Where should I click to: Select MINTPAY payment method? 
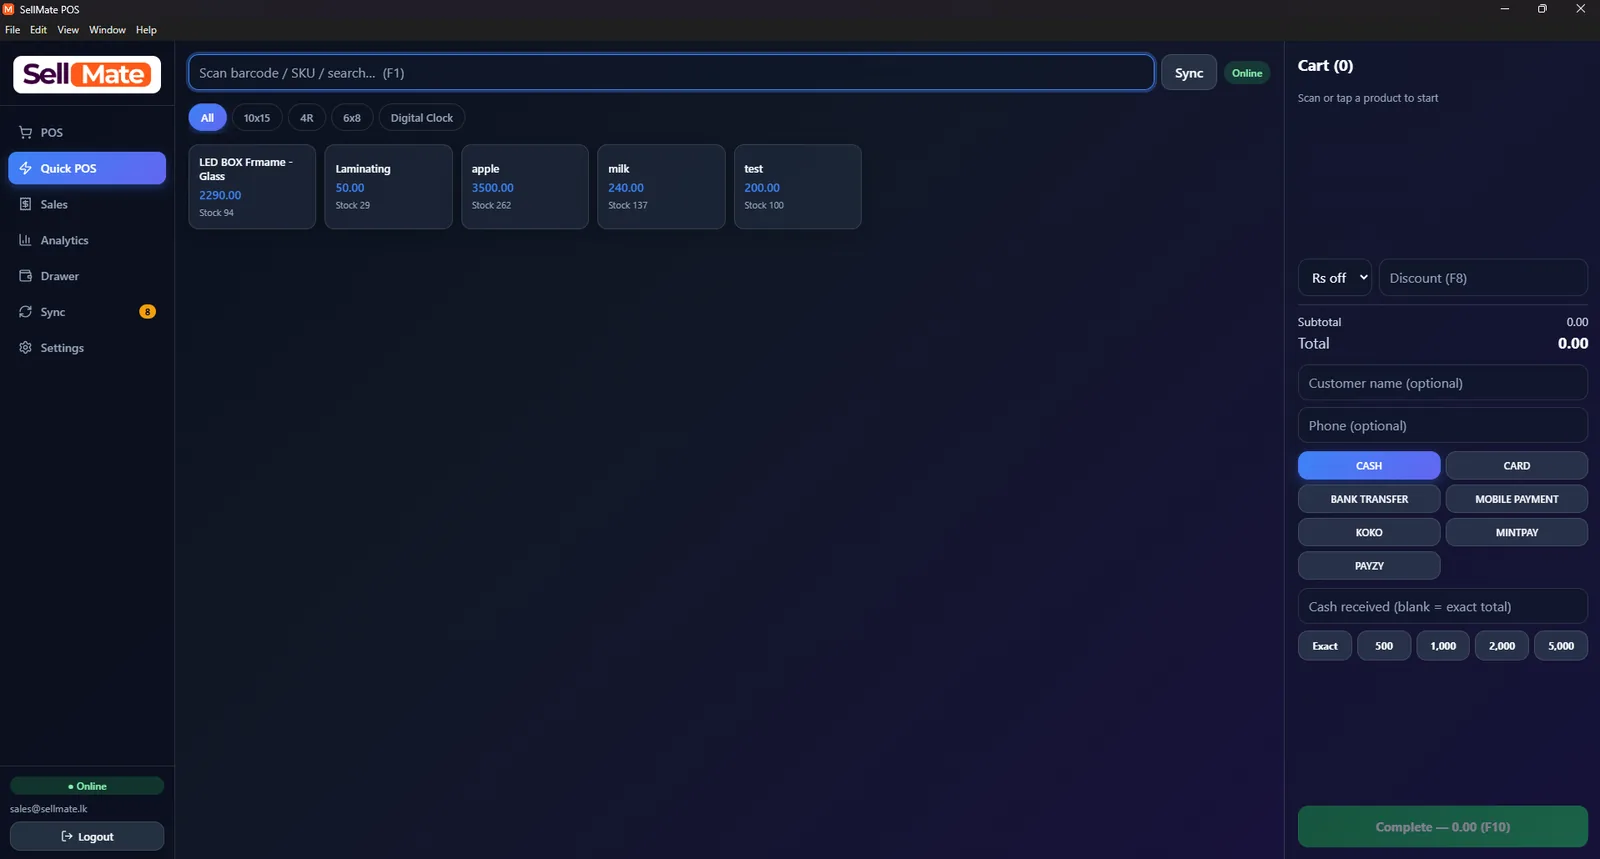click(1516, 532)
